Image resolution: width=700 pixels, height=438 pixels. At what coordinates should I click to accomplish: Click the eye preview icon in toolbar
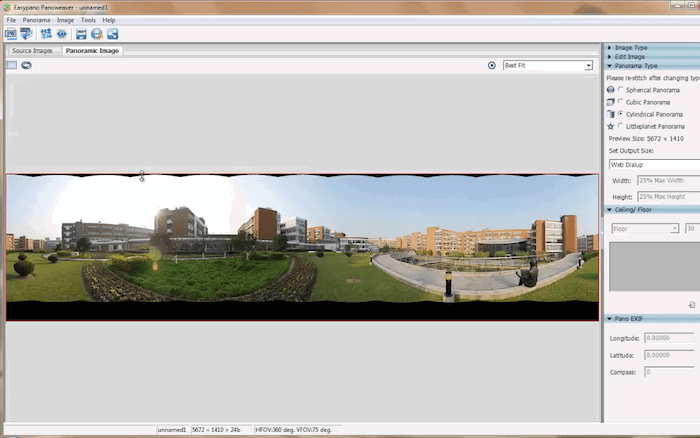click(x=61, y=33)
